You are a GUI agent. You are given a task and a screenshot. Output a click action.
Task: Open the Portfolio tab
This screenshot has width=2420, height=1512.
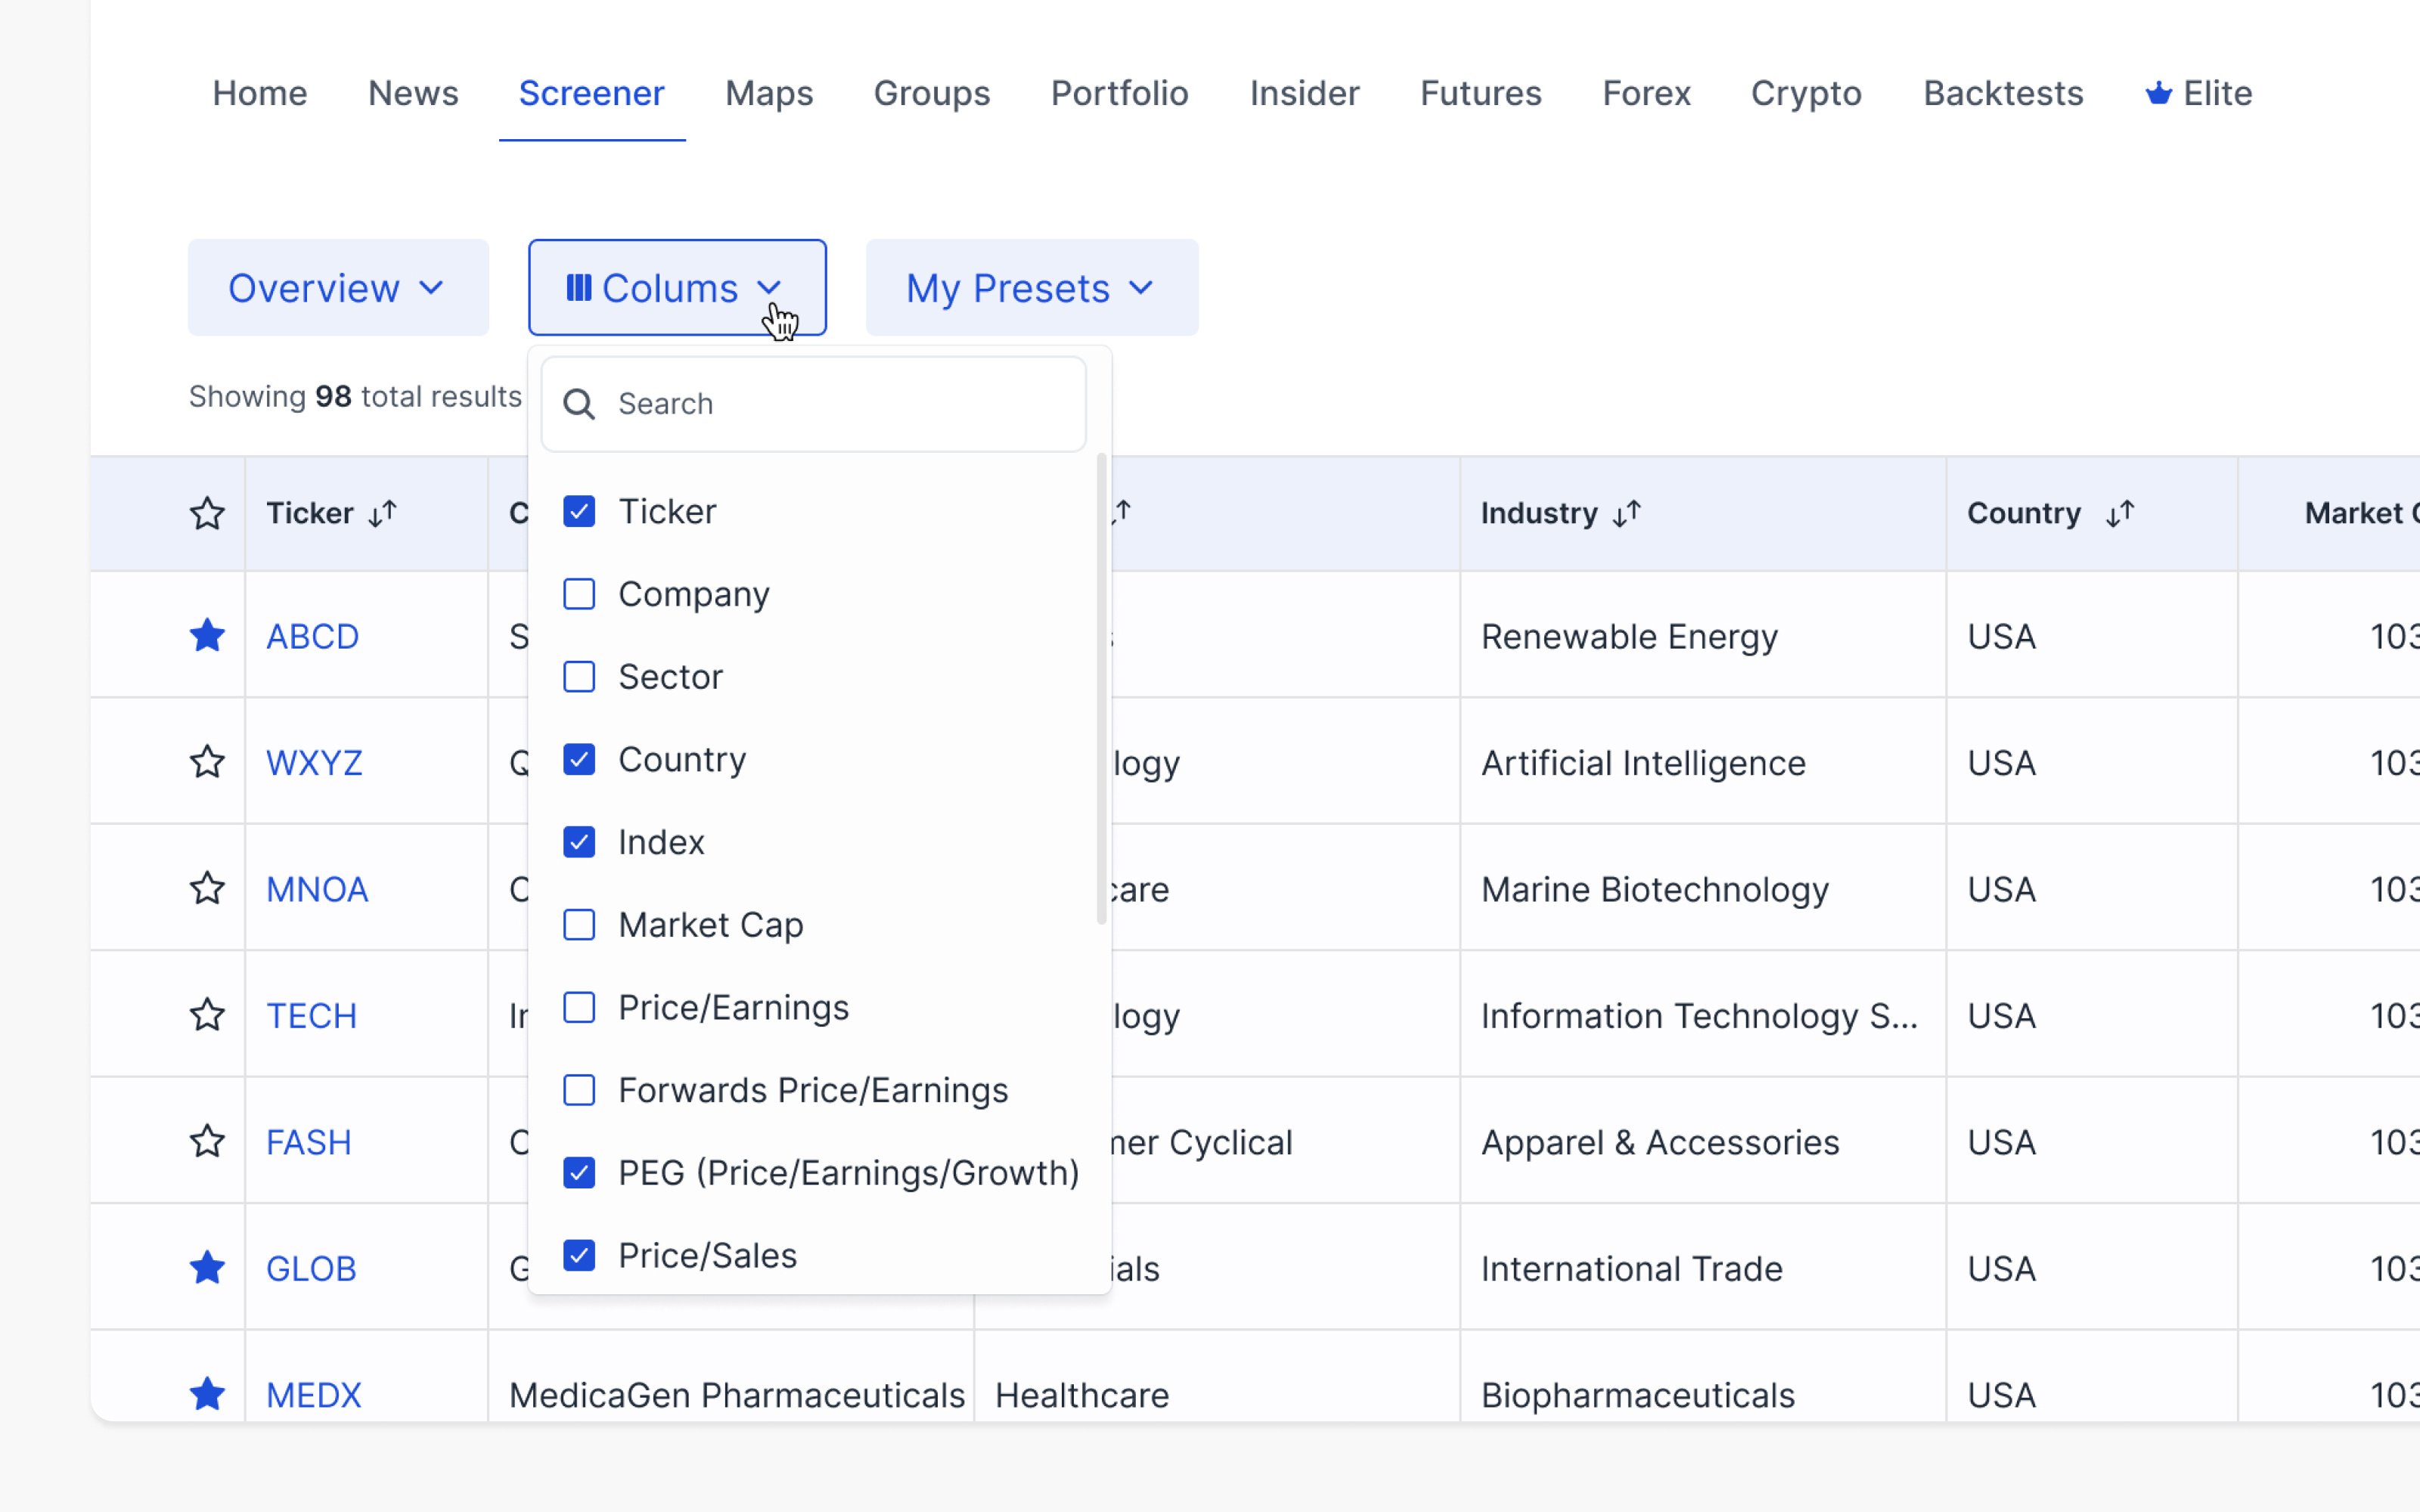tap(1120, 93)
